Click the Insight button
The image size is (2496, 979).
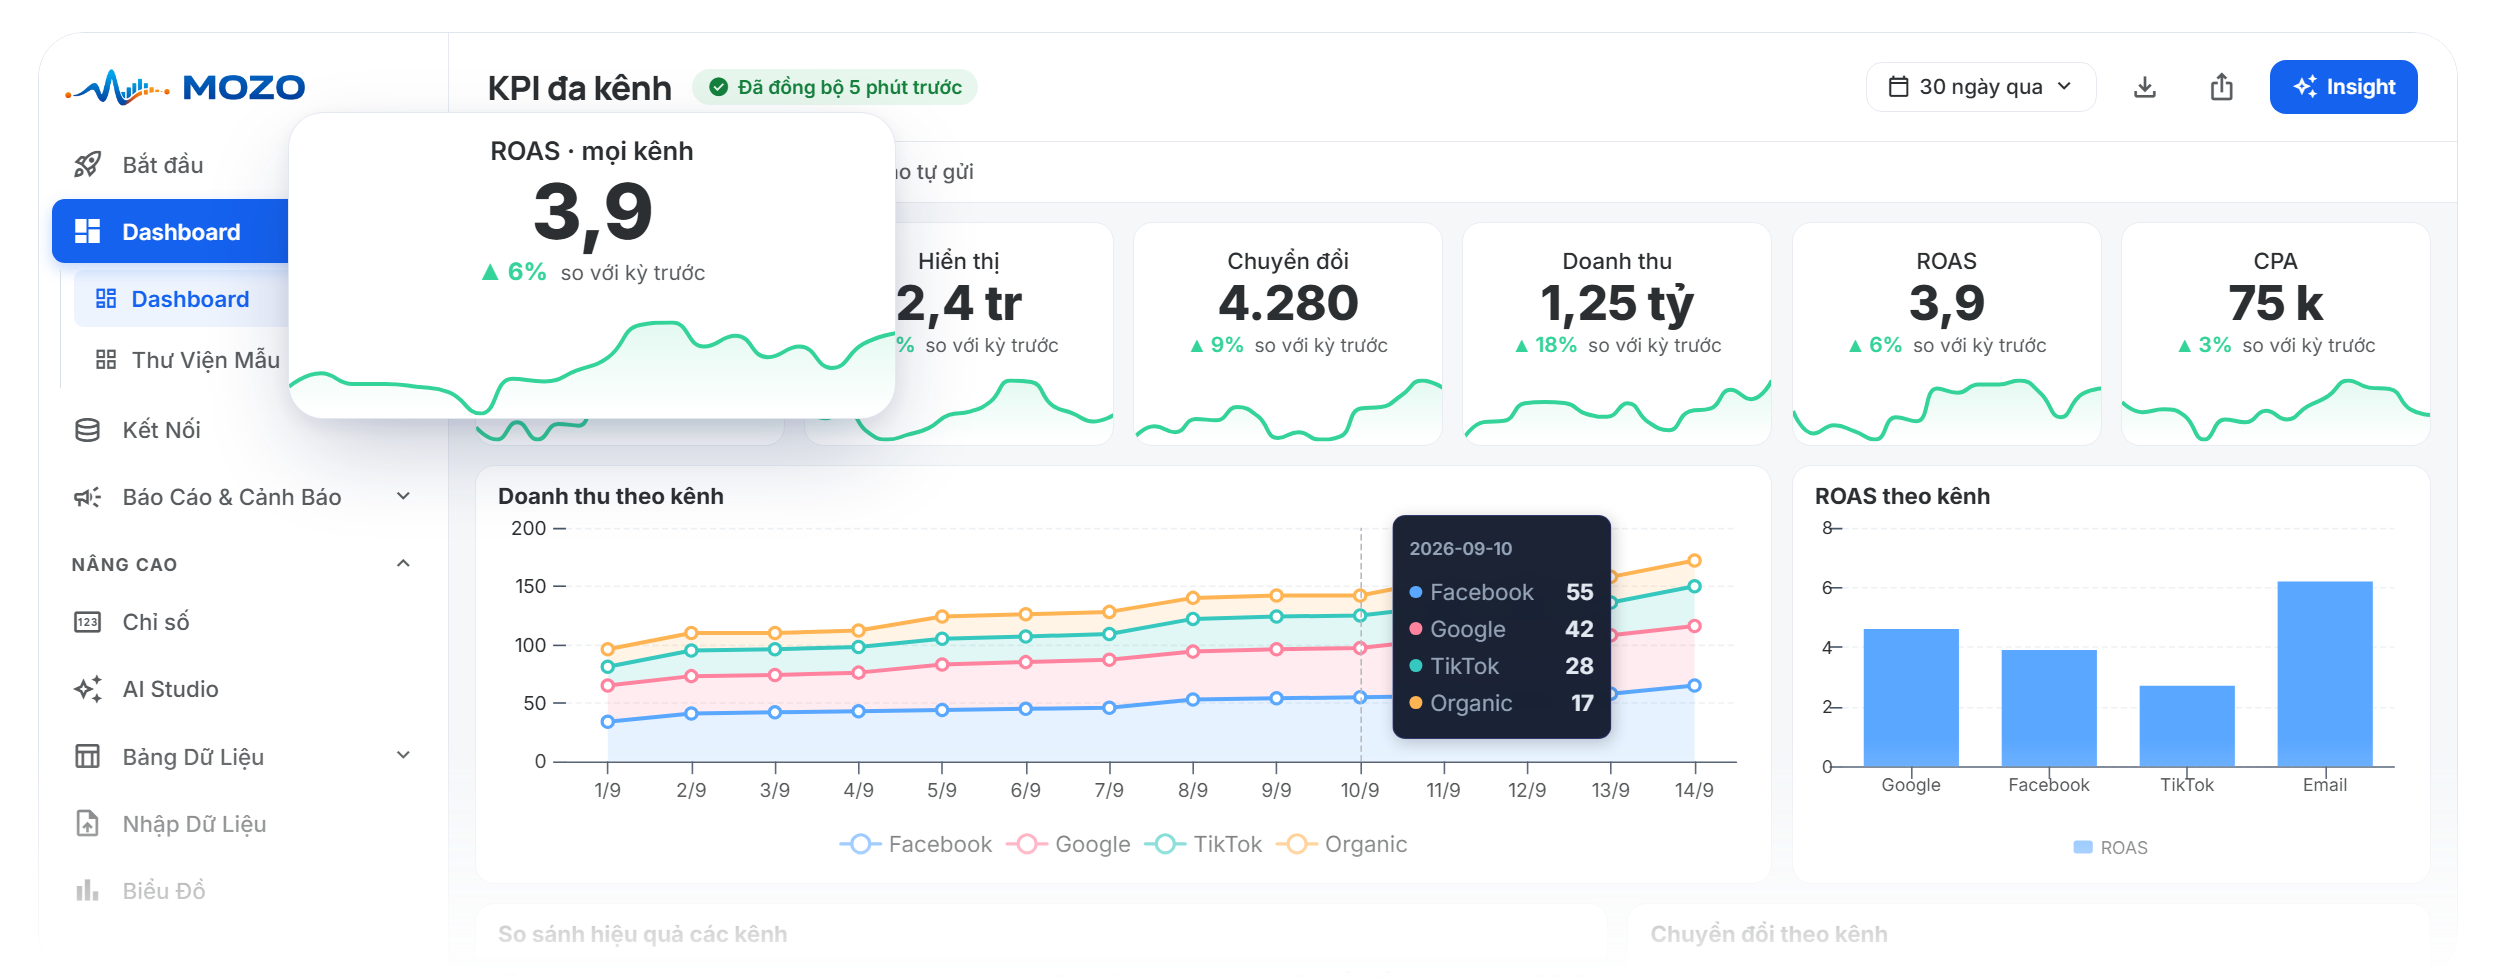tap(2343, 87)
